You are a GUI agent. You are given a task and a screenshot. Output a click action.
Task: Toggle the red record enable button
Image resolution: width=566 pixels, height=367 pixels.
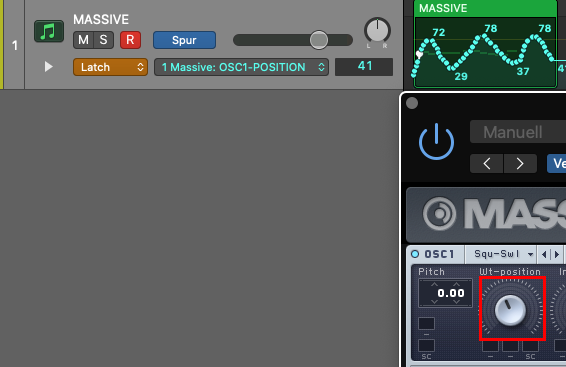click(x=130, y=40)
